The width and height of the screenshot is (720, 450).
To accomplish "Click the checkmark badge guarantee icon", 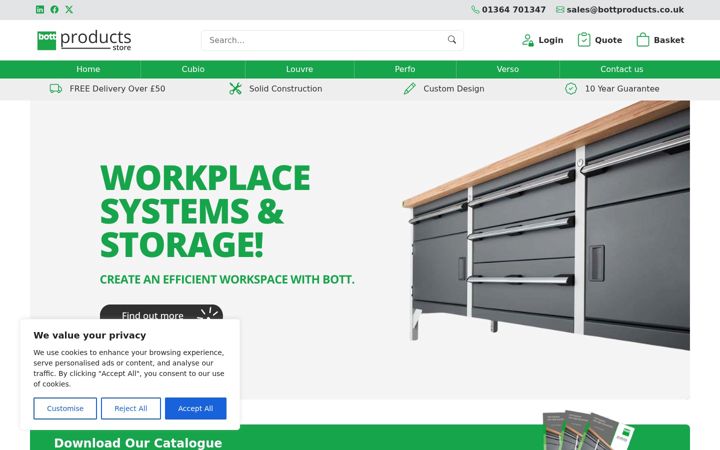I will click(x=571, y=89).
